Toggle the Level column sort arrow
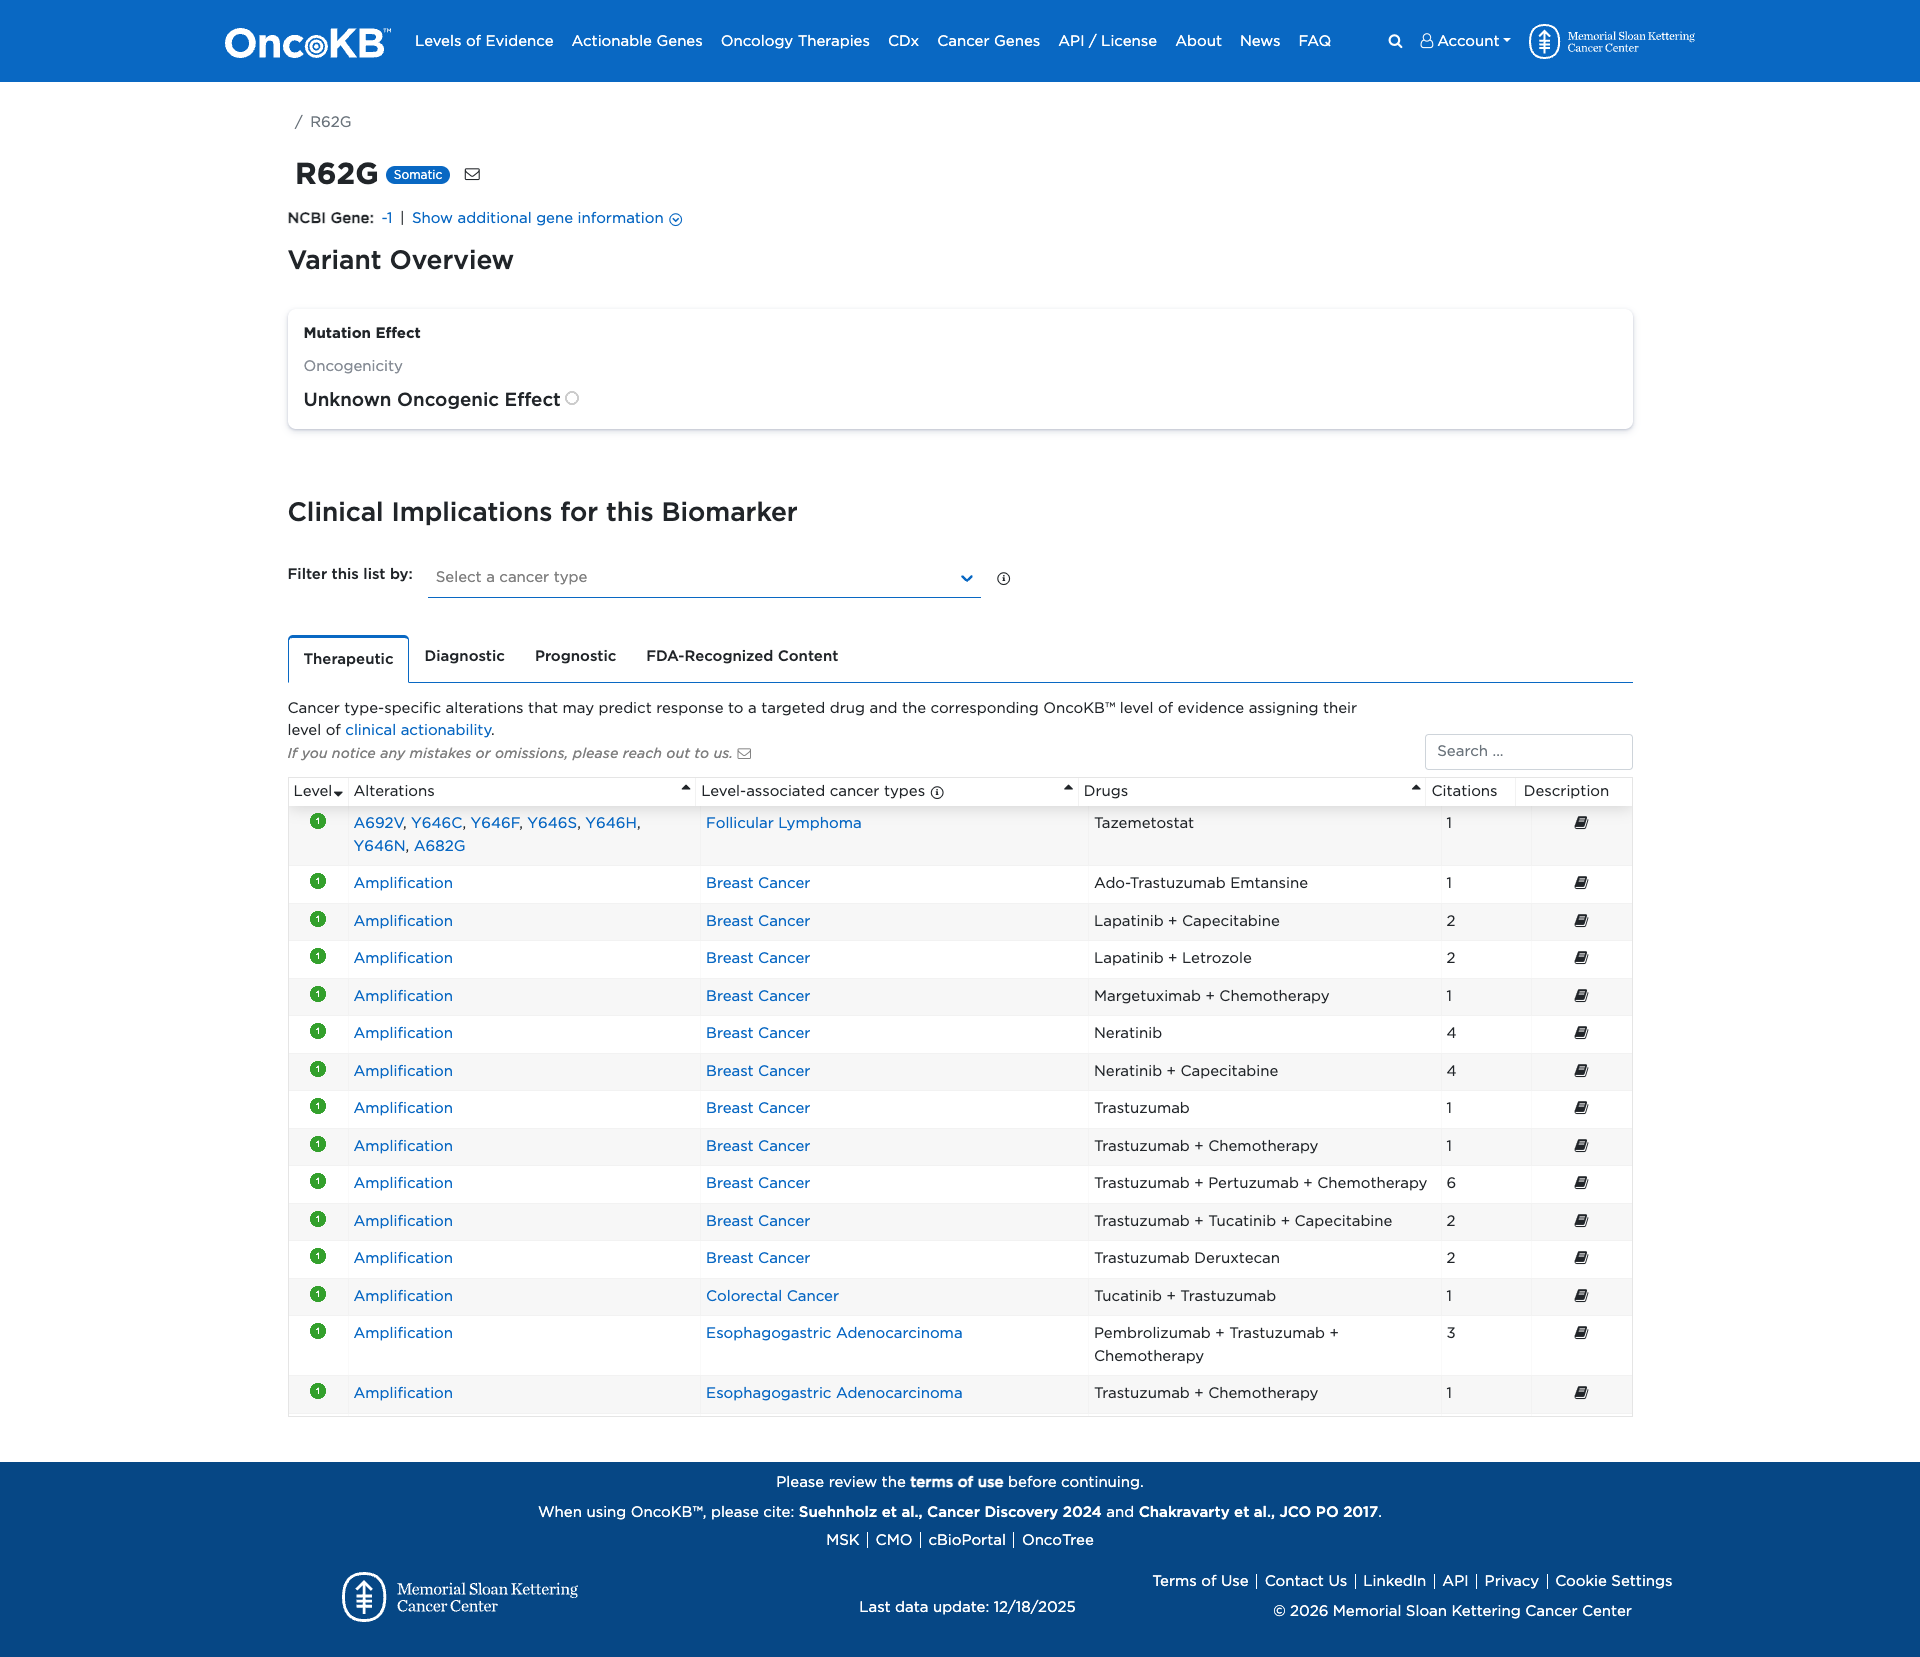Screen dimensions: 1920x1657 pos(338,792)
